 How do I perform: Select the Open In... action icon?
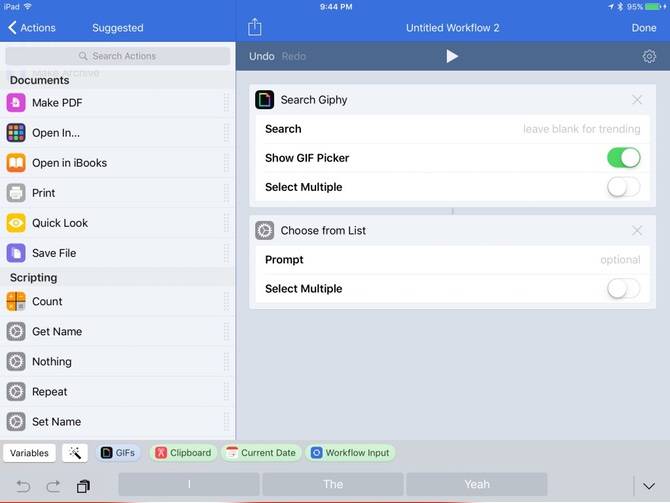click(16, 132)
